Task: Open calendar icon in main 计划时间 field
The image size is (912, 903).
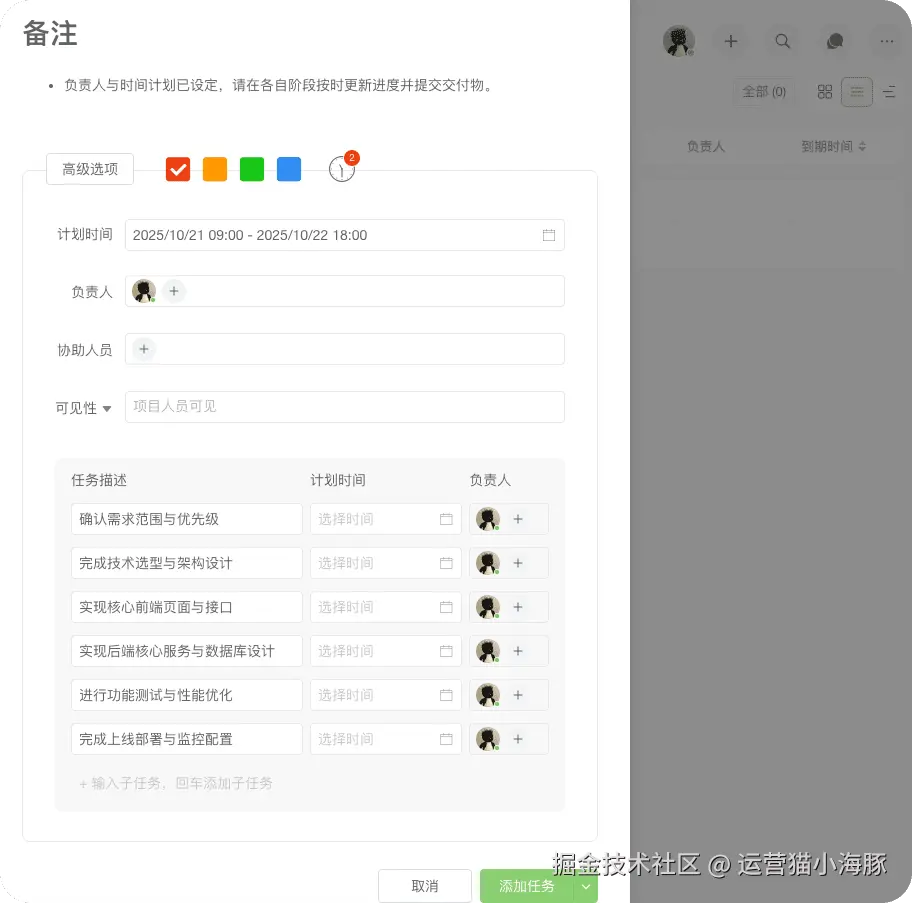Action: [x=548, y=235]
